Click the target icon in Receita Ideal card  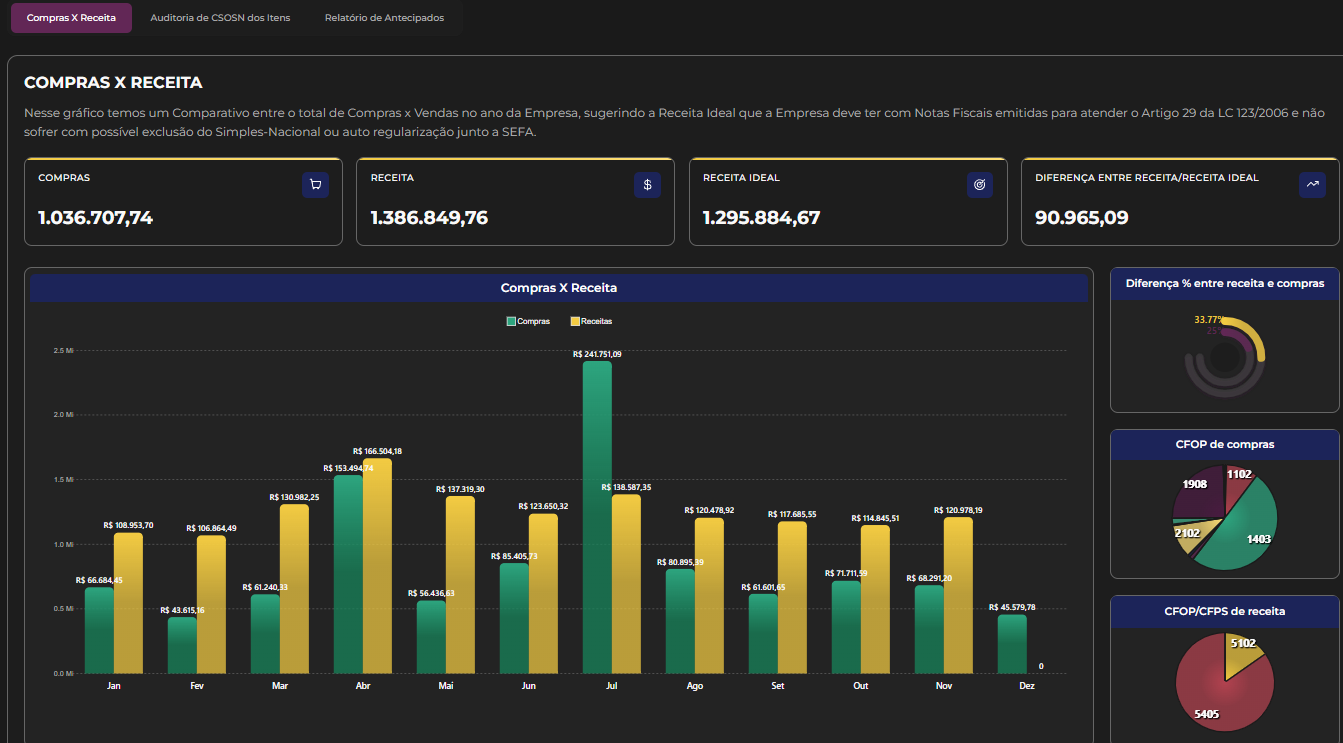(x=980, y=185)
